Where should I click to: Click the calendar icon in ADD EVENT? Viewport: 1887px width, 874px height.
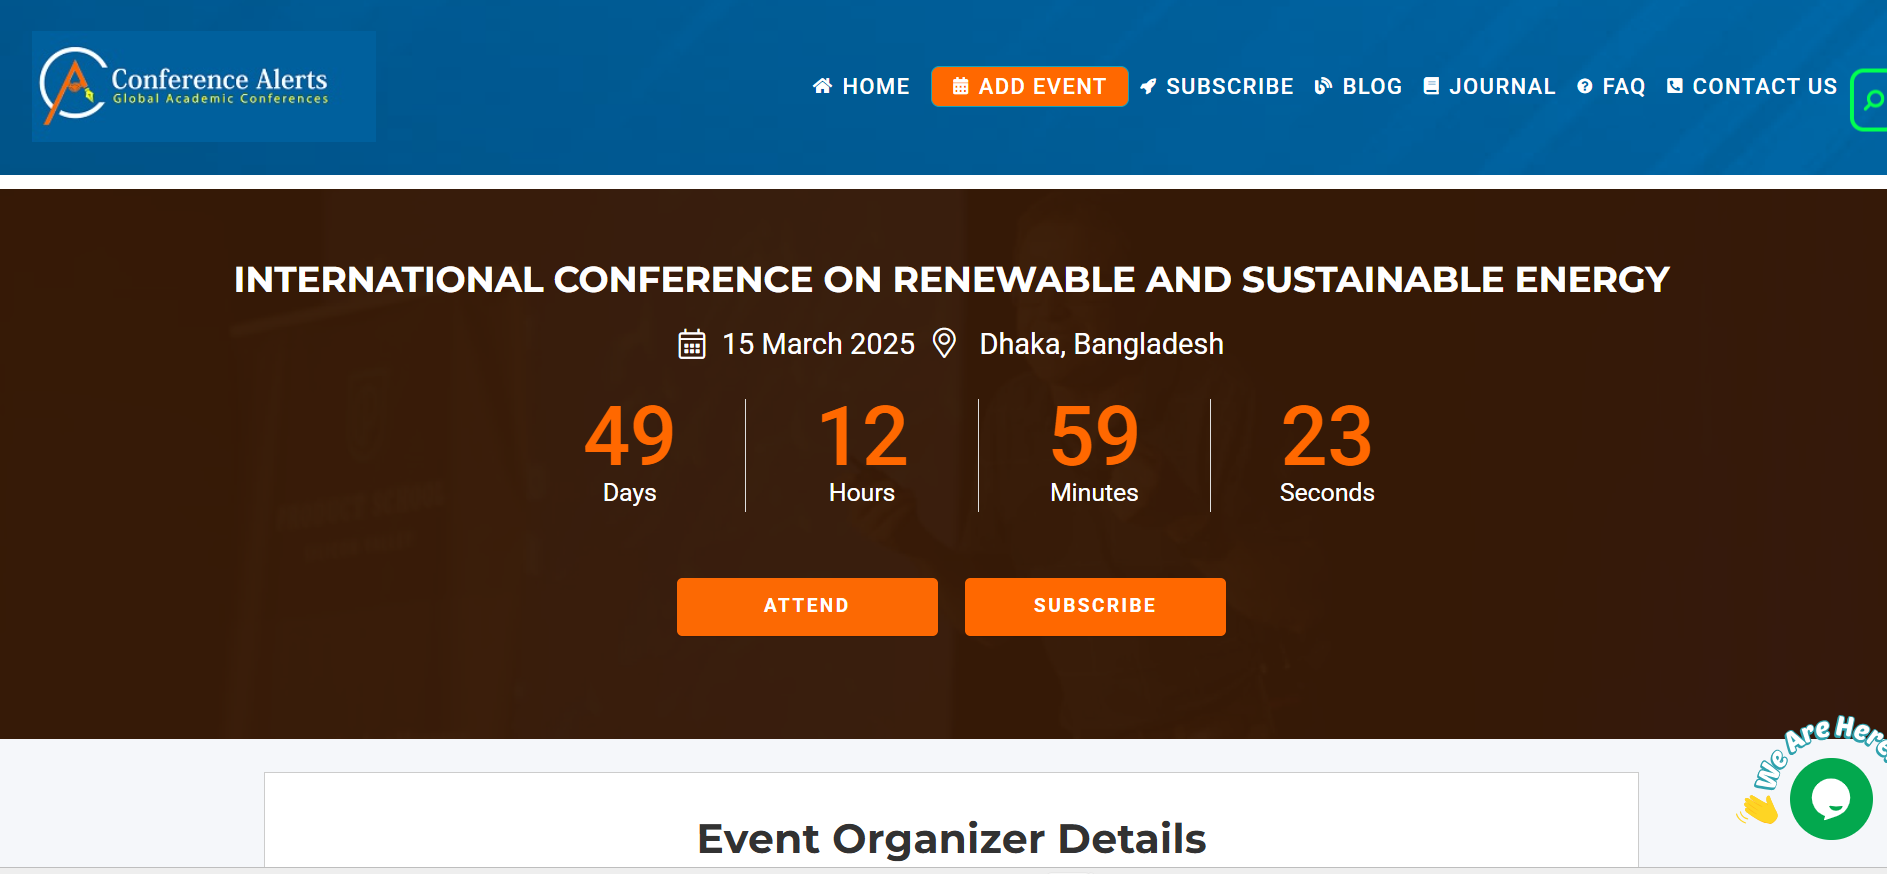coord(960,86)
